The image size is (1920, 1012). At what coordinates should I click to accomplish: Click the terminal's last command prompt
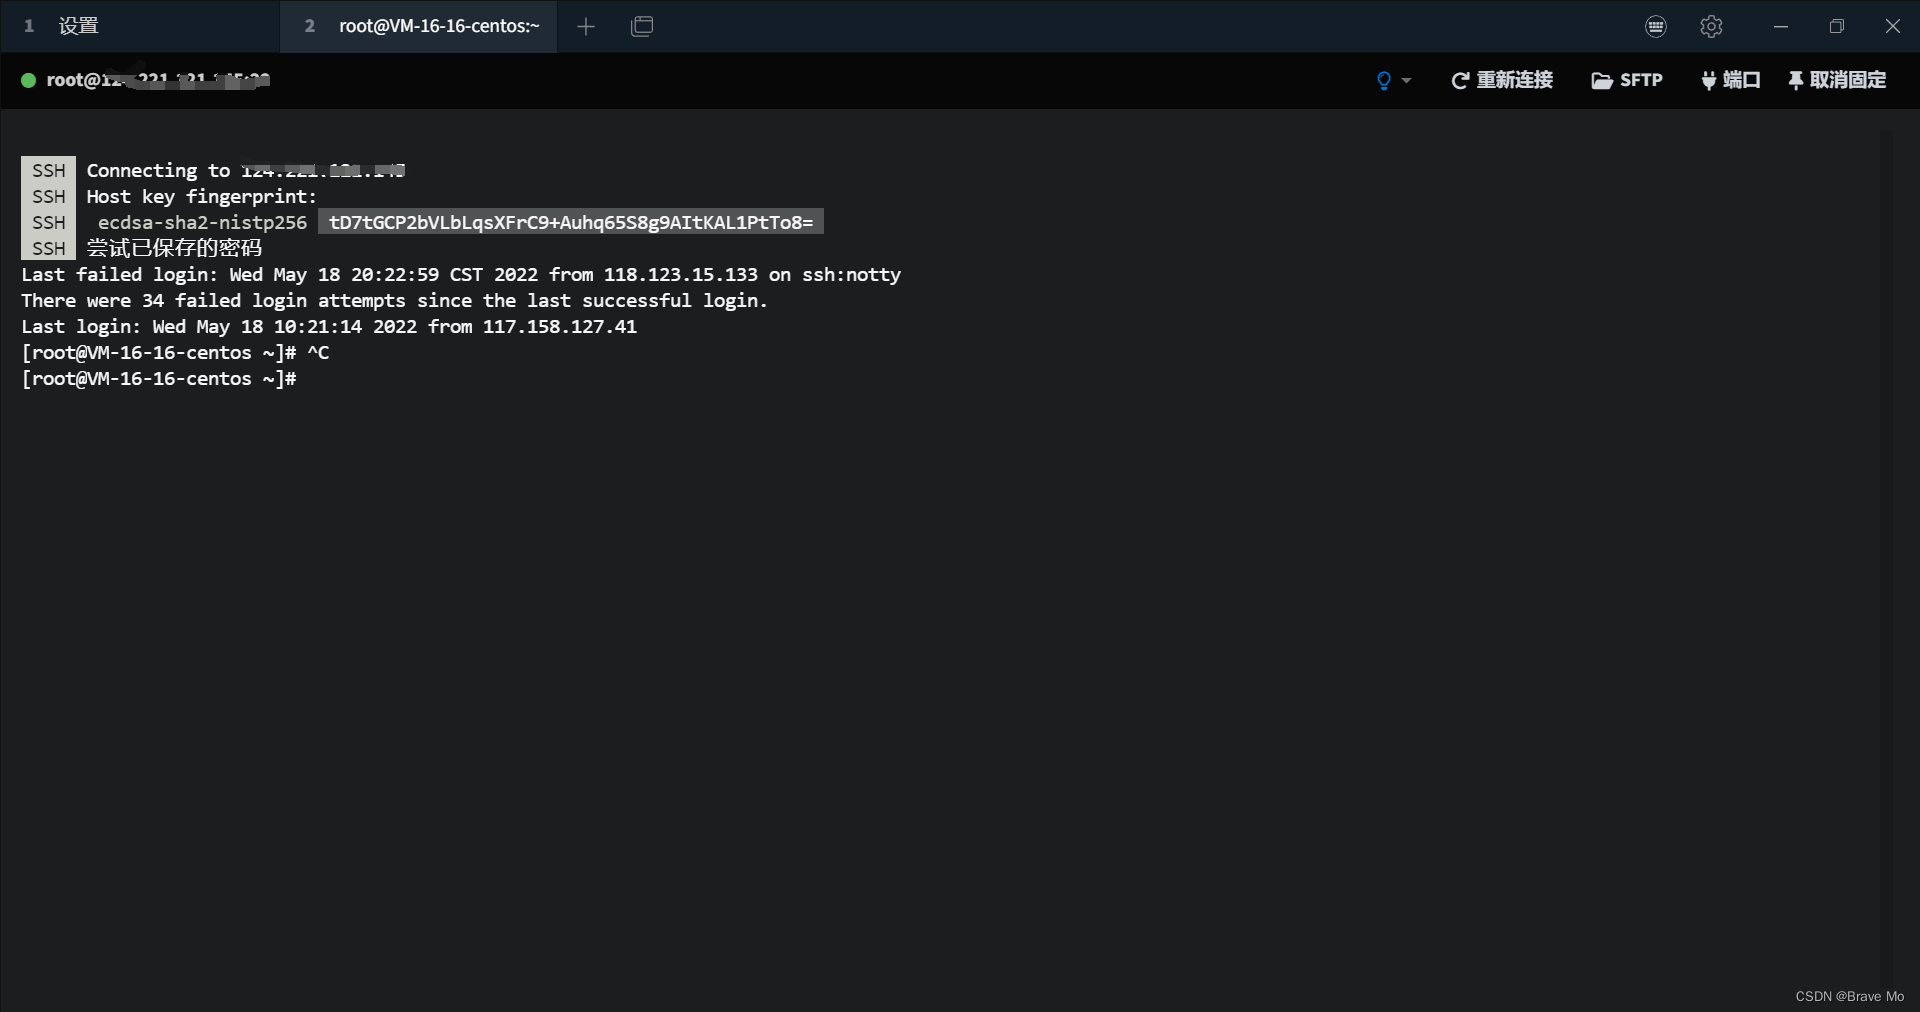click(x=159, y=378)
